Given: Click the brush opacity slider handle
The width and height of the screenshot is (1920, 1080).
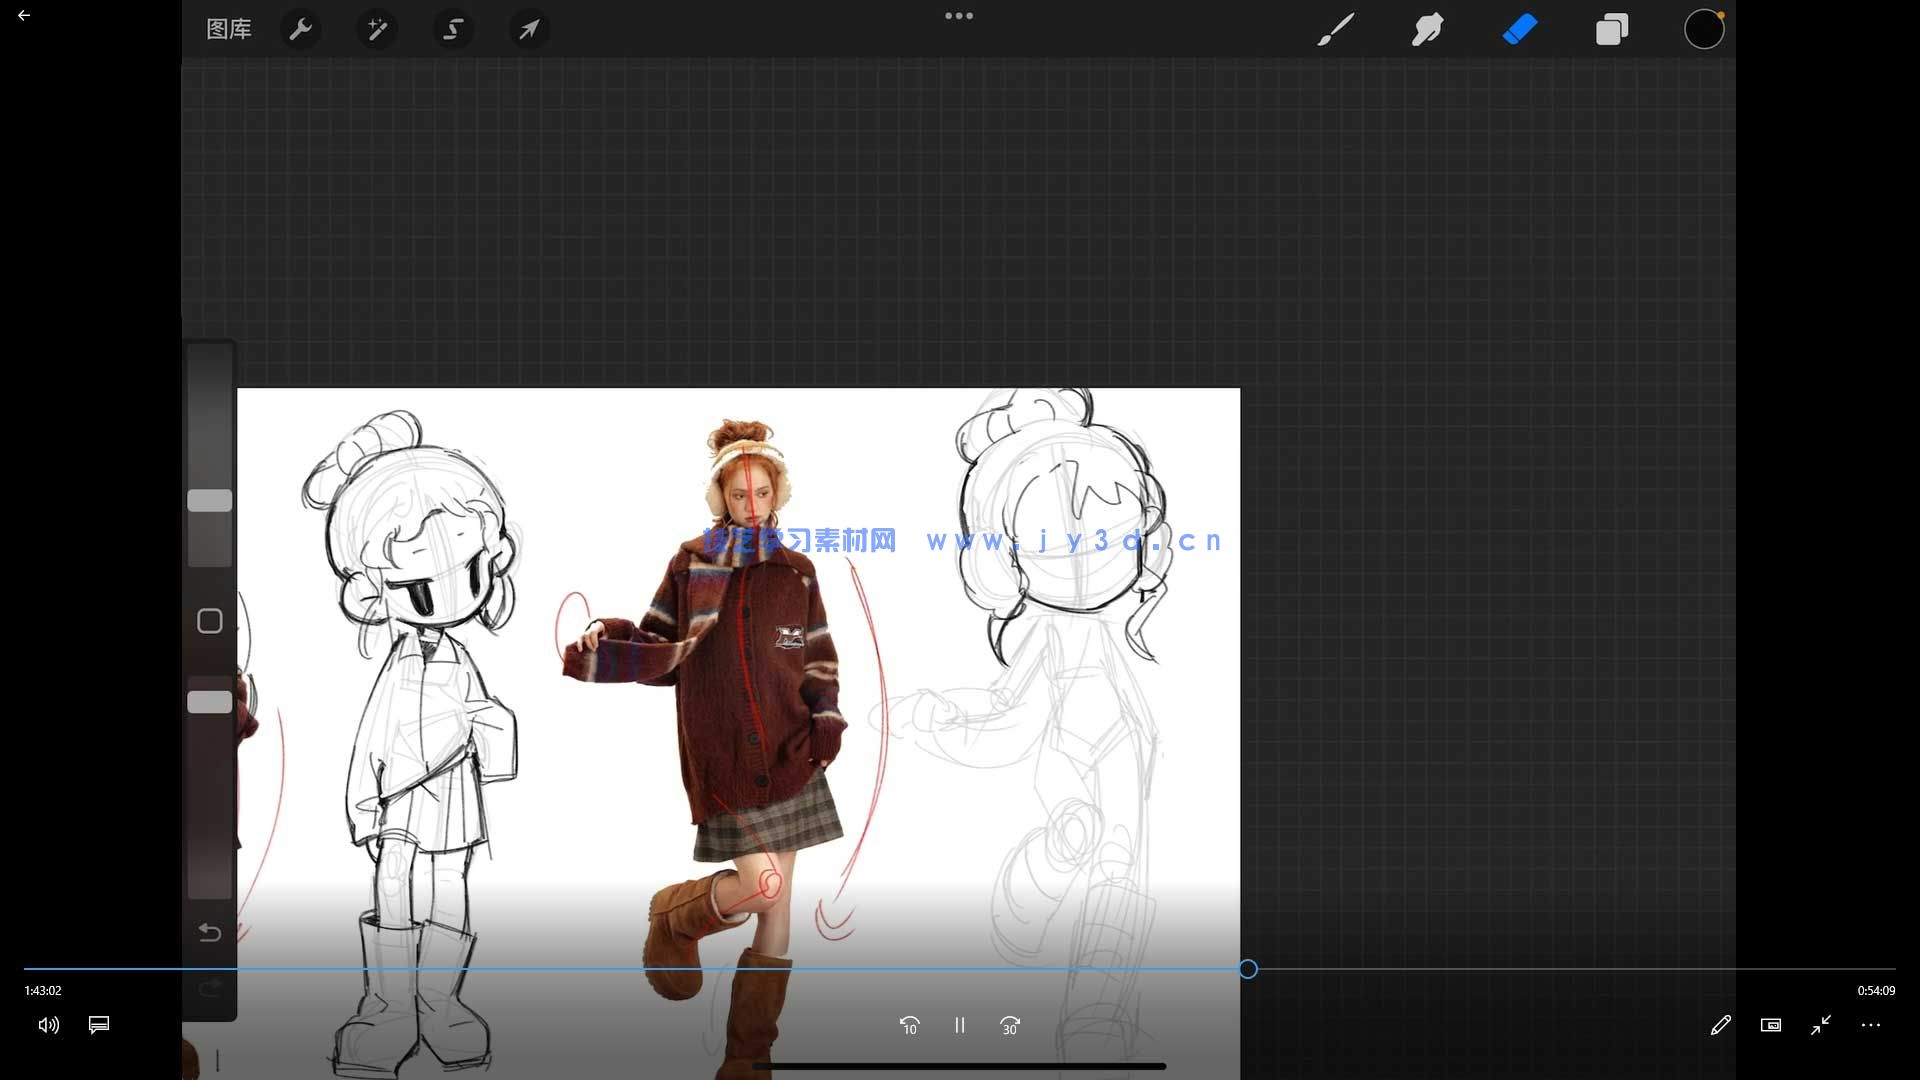Looking at the screenshot, I should tap(210, 702).
